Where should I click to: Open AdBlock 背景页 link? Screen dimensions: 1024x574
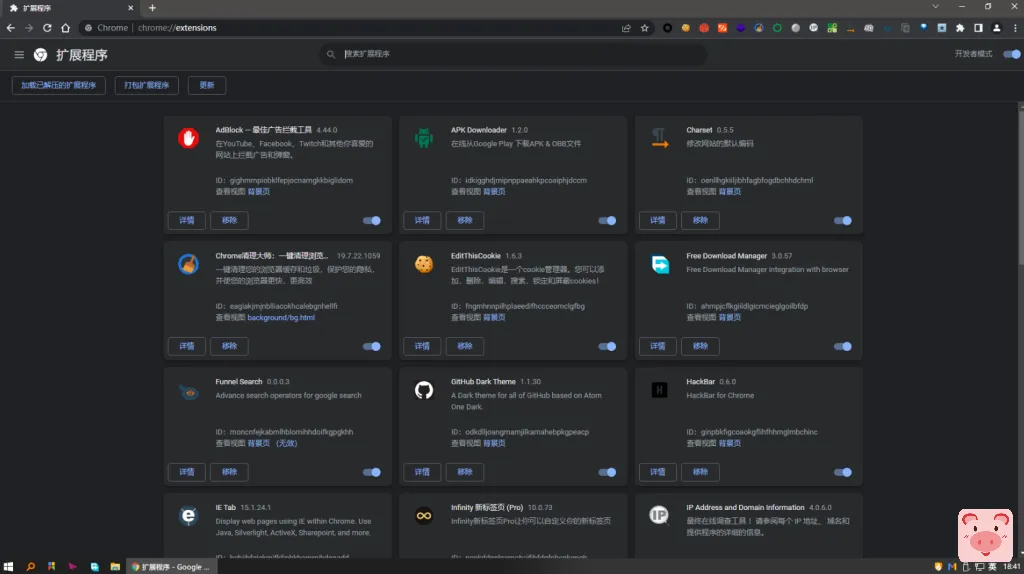pos(259,191)
